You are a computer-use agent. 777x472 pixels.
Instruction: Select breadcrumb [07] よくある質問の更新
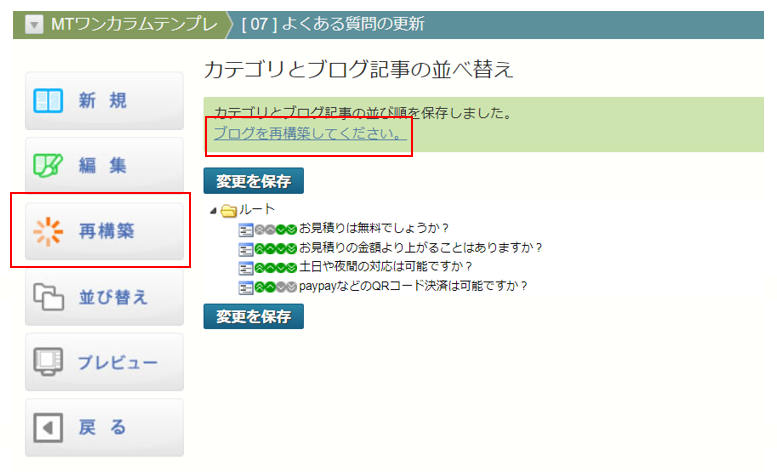(x=333, y=24)
